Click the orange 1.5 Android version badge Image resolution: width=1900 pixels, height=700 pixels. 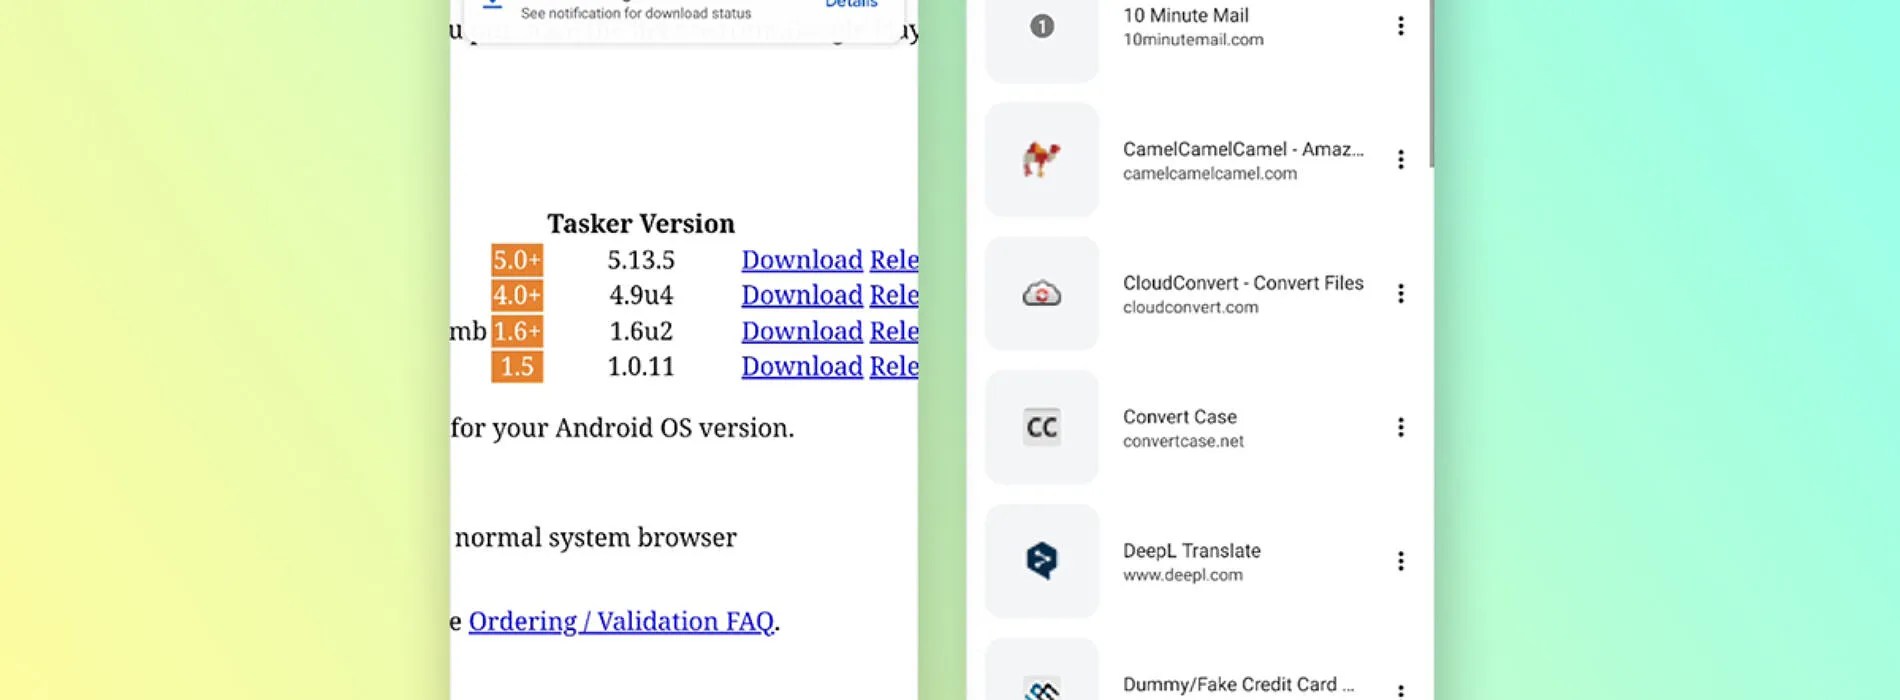point(517,366)
